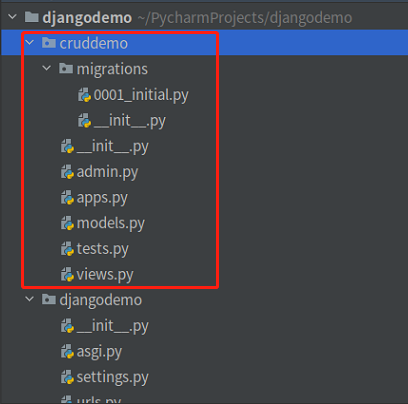
Task: Click the root djangodemo project folder icon
Action: point(32,17)
